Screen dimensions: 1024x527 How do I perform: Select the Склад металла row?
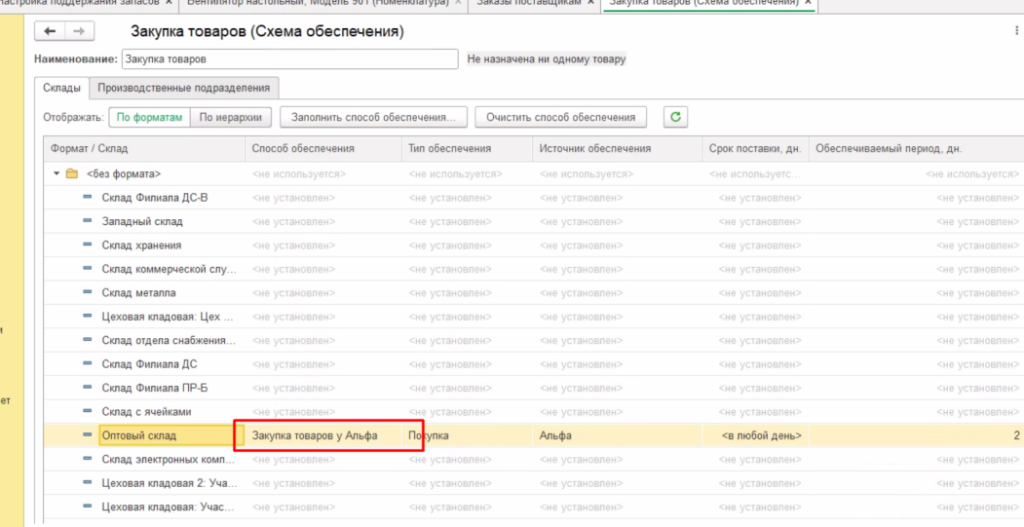(139, 292)
